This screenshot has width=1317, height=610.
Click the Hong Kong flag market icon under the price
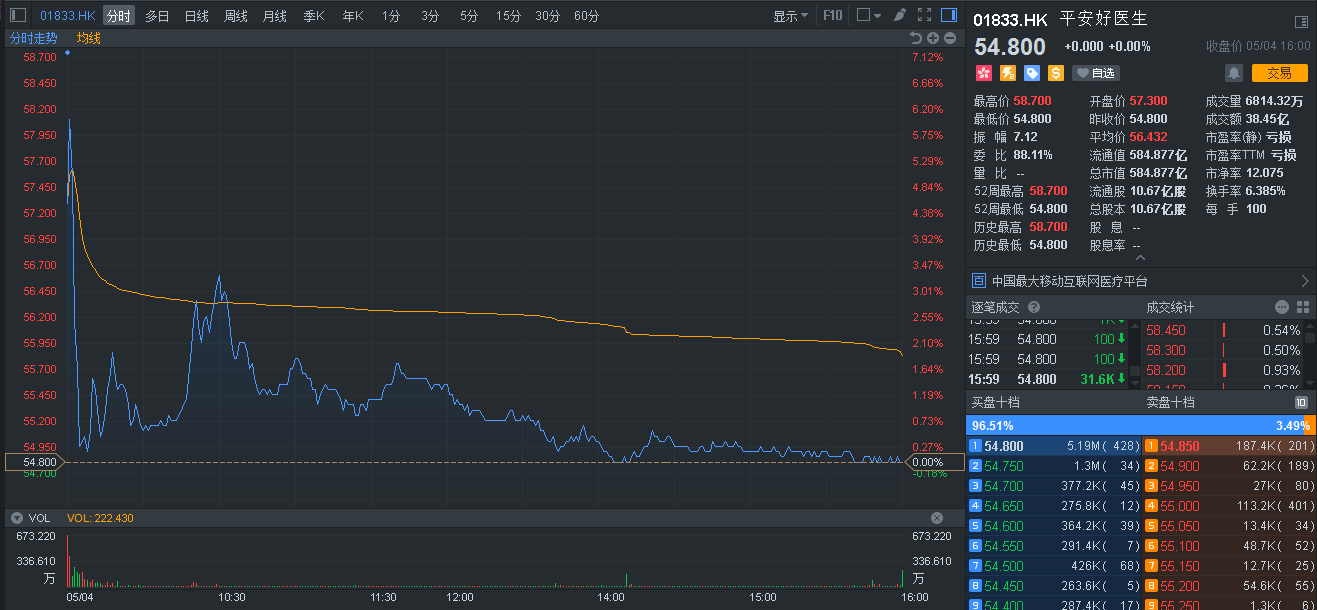984,72
